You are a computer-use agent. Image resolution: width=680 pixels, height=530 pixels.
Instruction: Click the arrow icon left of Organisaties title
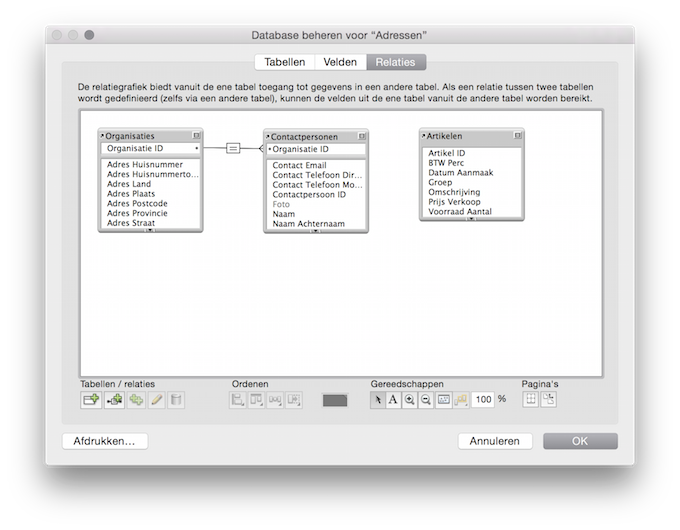pos(102,136)
